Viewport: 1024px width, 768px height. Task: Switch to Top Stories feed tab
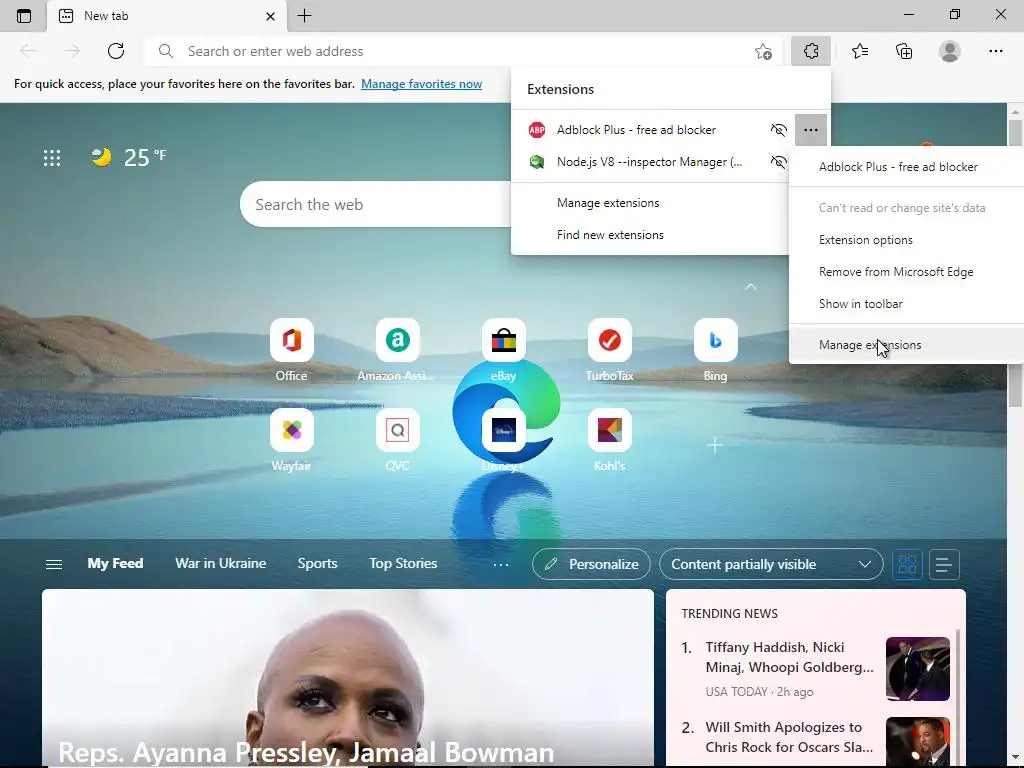tap(403, 564)
